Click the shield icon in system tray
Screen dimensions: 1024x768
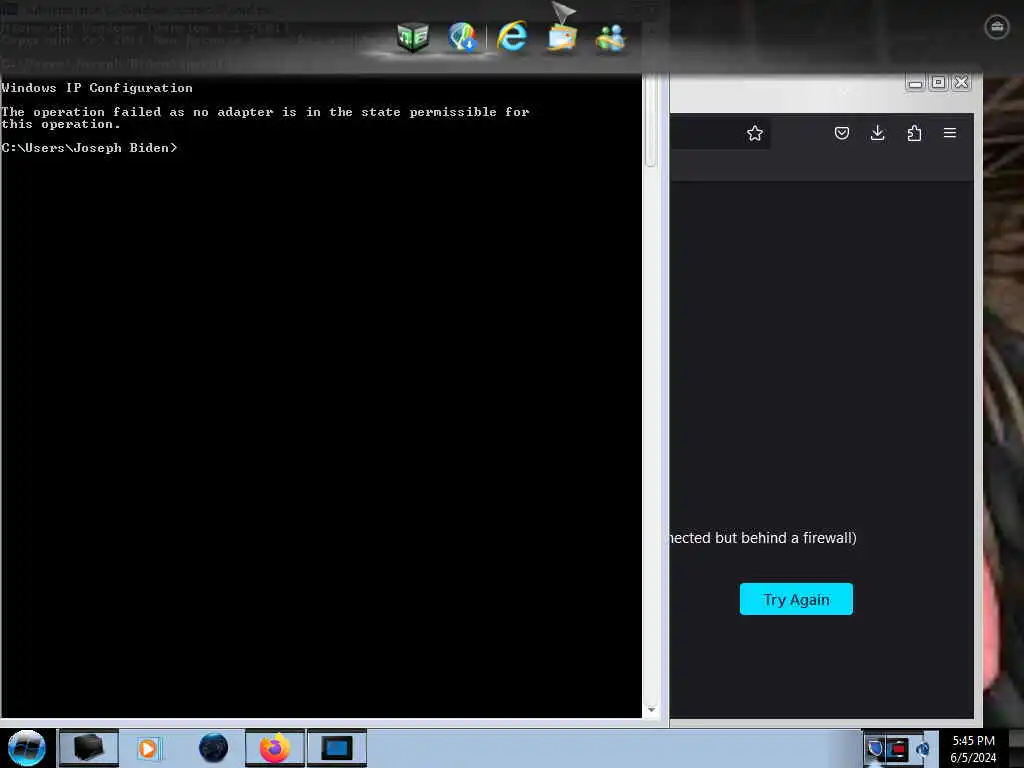874,748
